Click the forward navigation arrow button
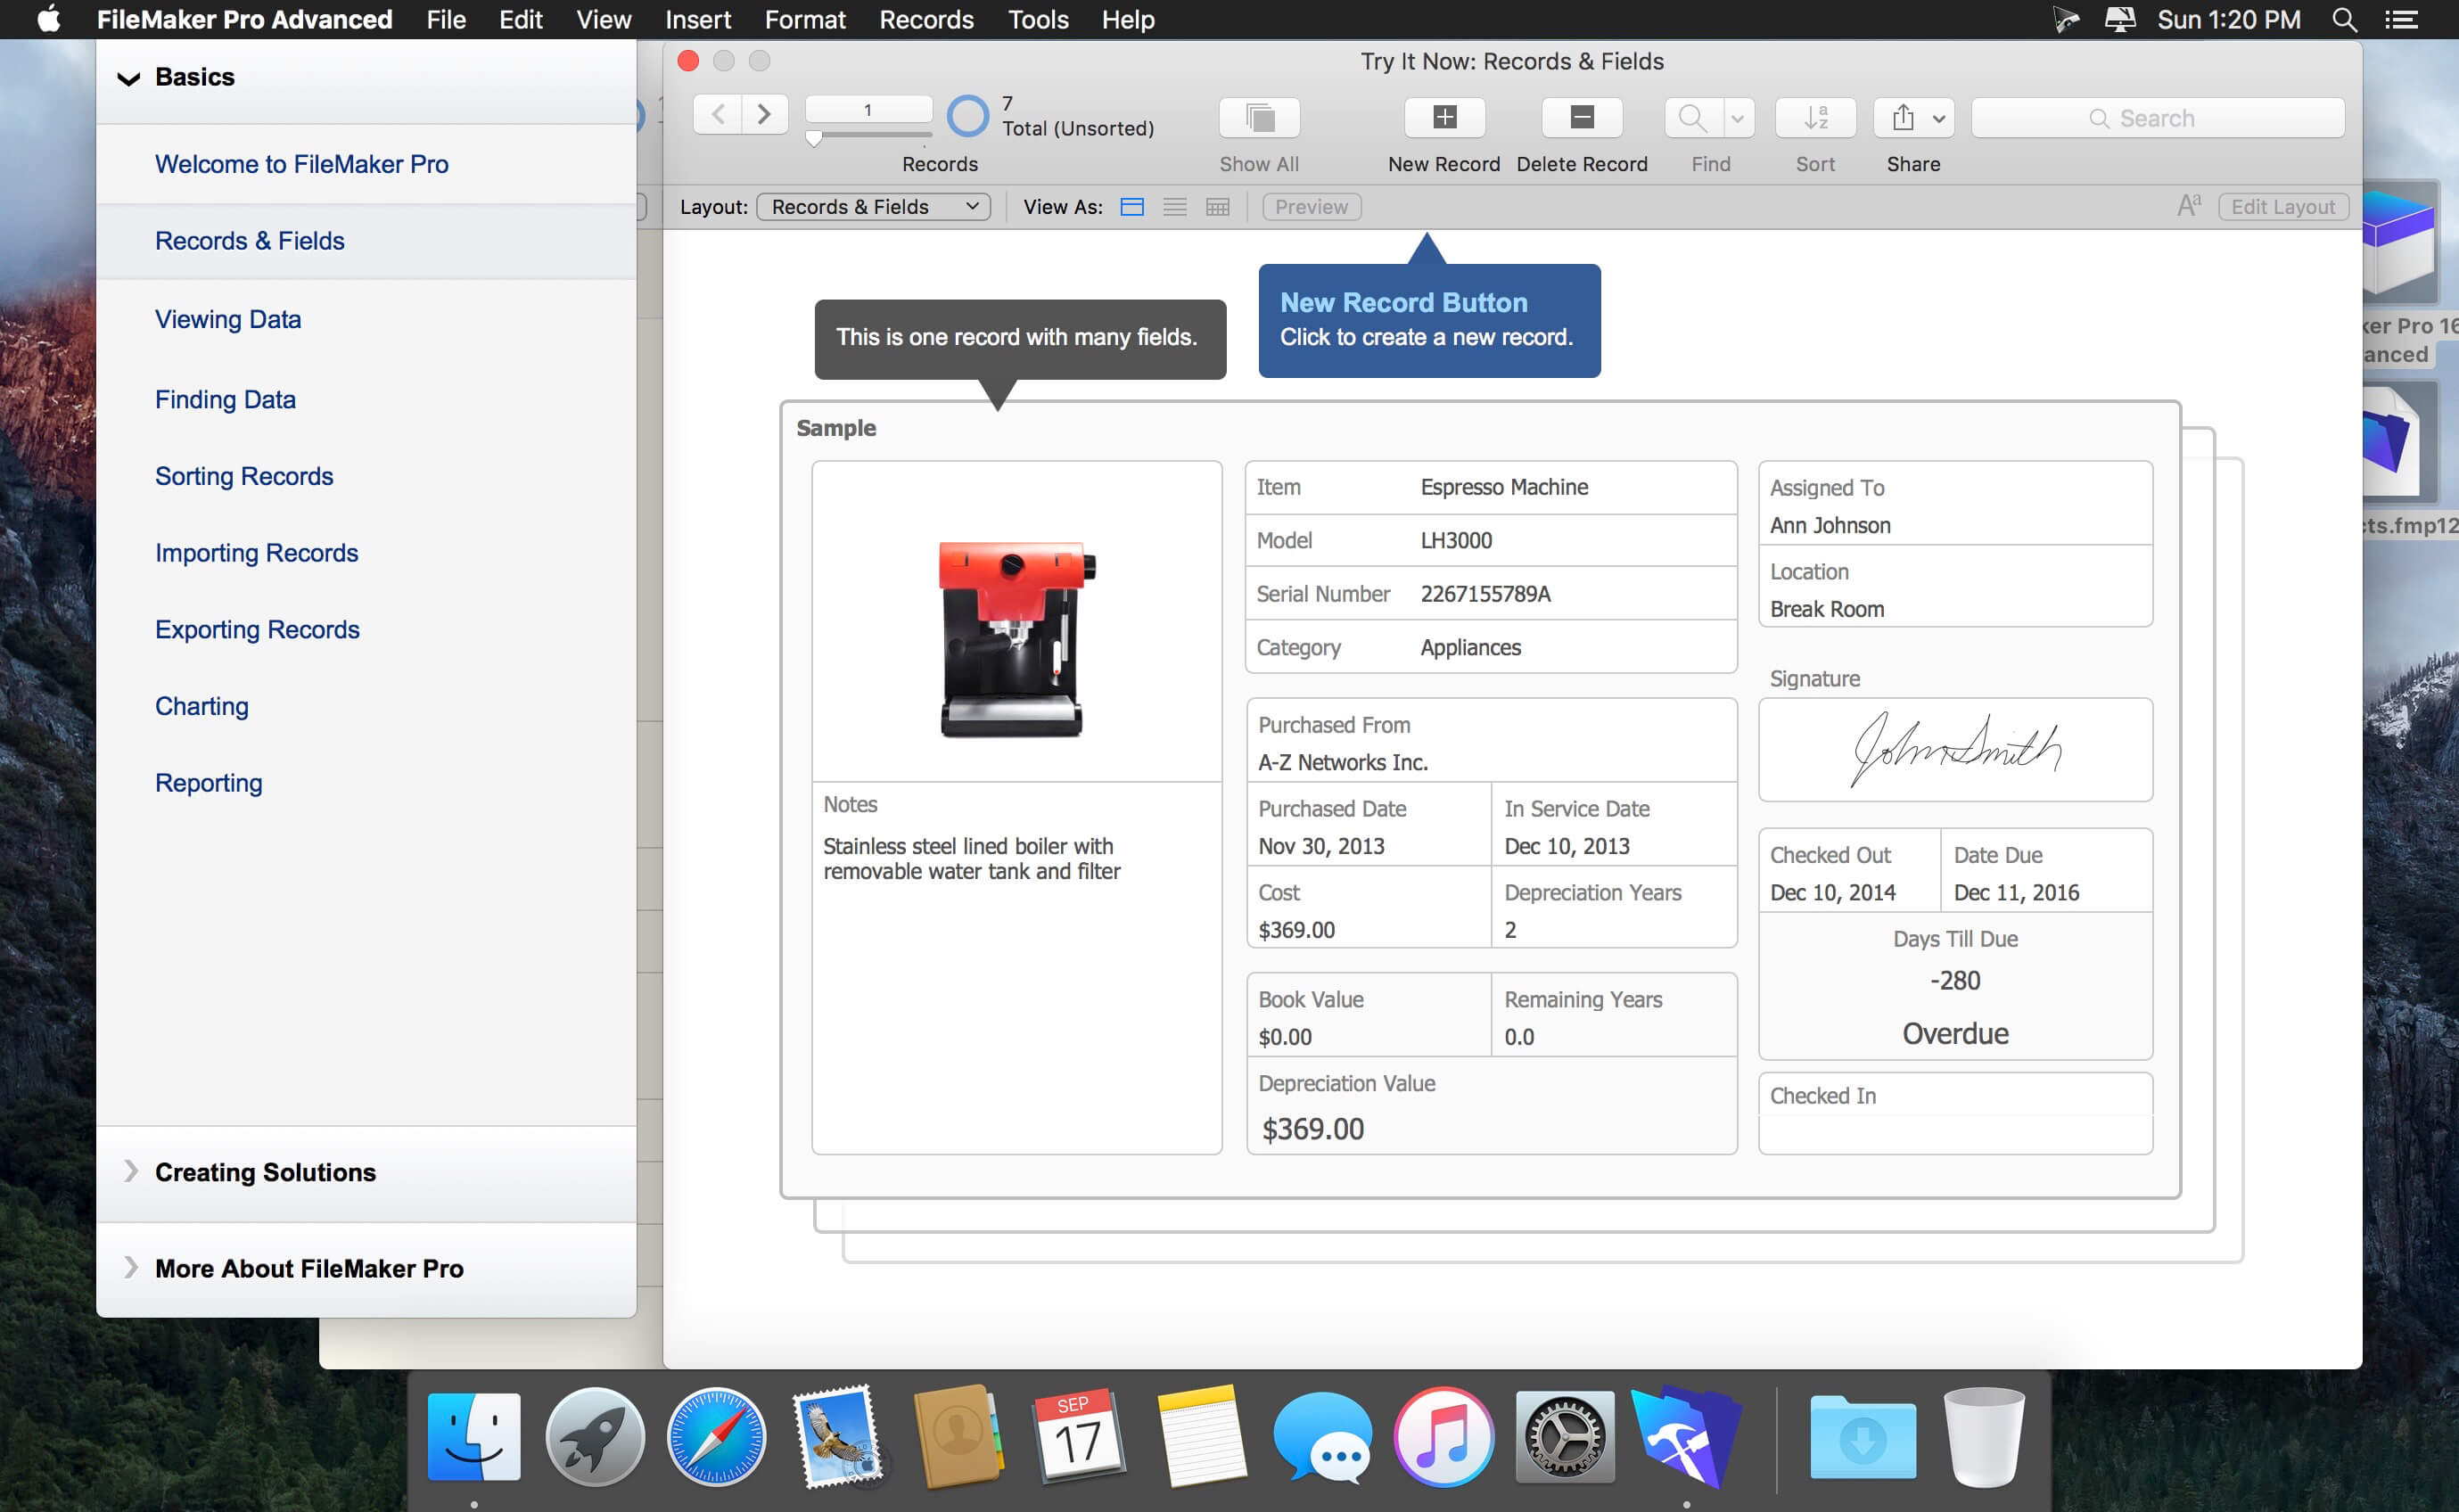The width and height of the screenshot is (2459, 1512). (761, 111)
